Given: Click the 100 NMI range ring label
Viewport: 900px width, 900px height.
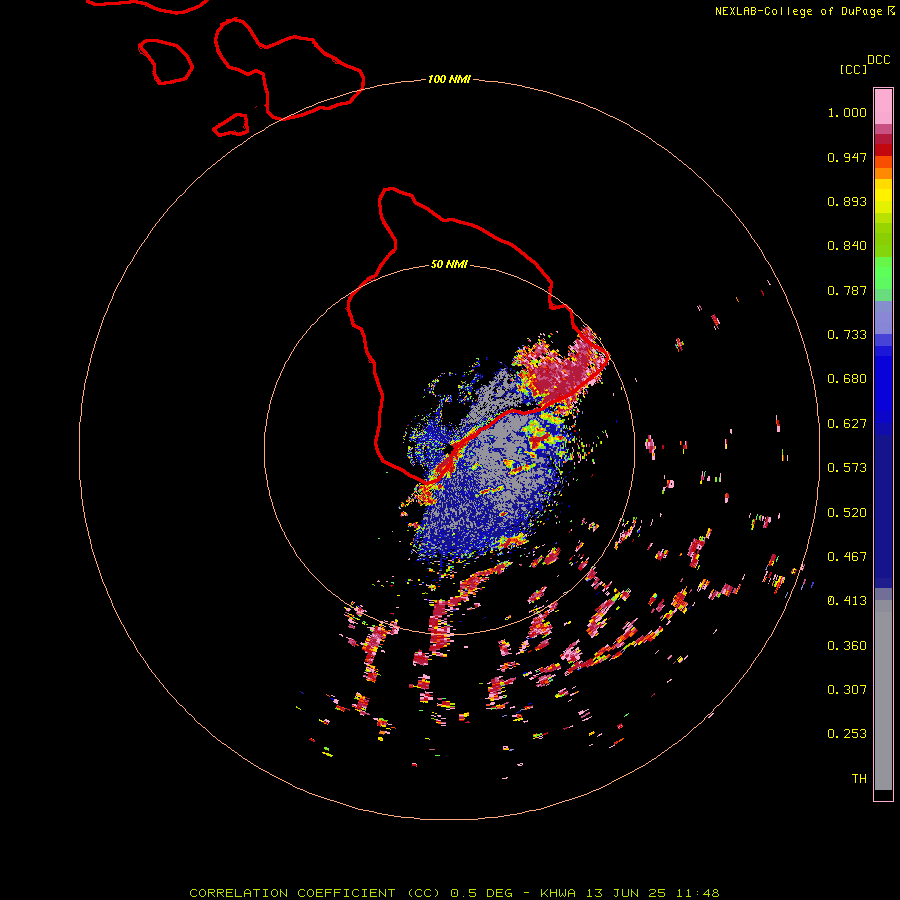Looking at the screenshot, I should click(449, 79).
